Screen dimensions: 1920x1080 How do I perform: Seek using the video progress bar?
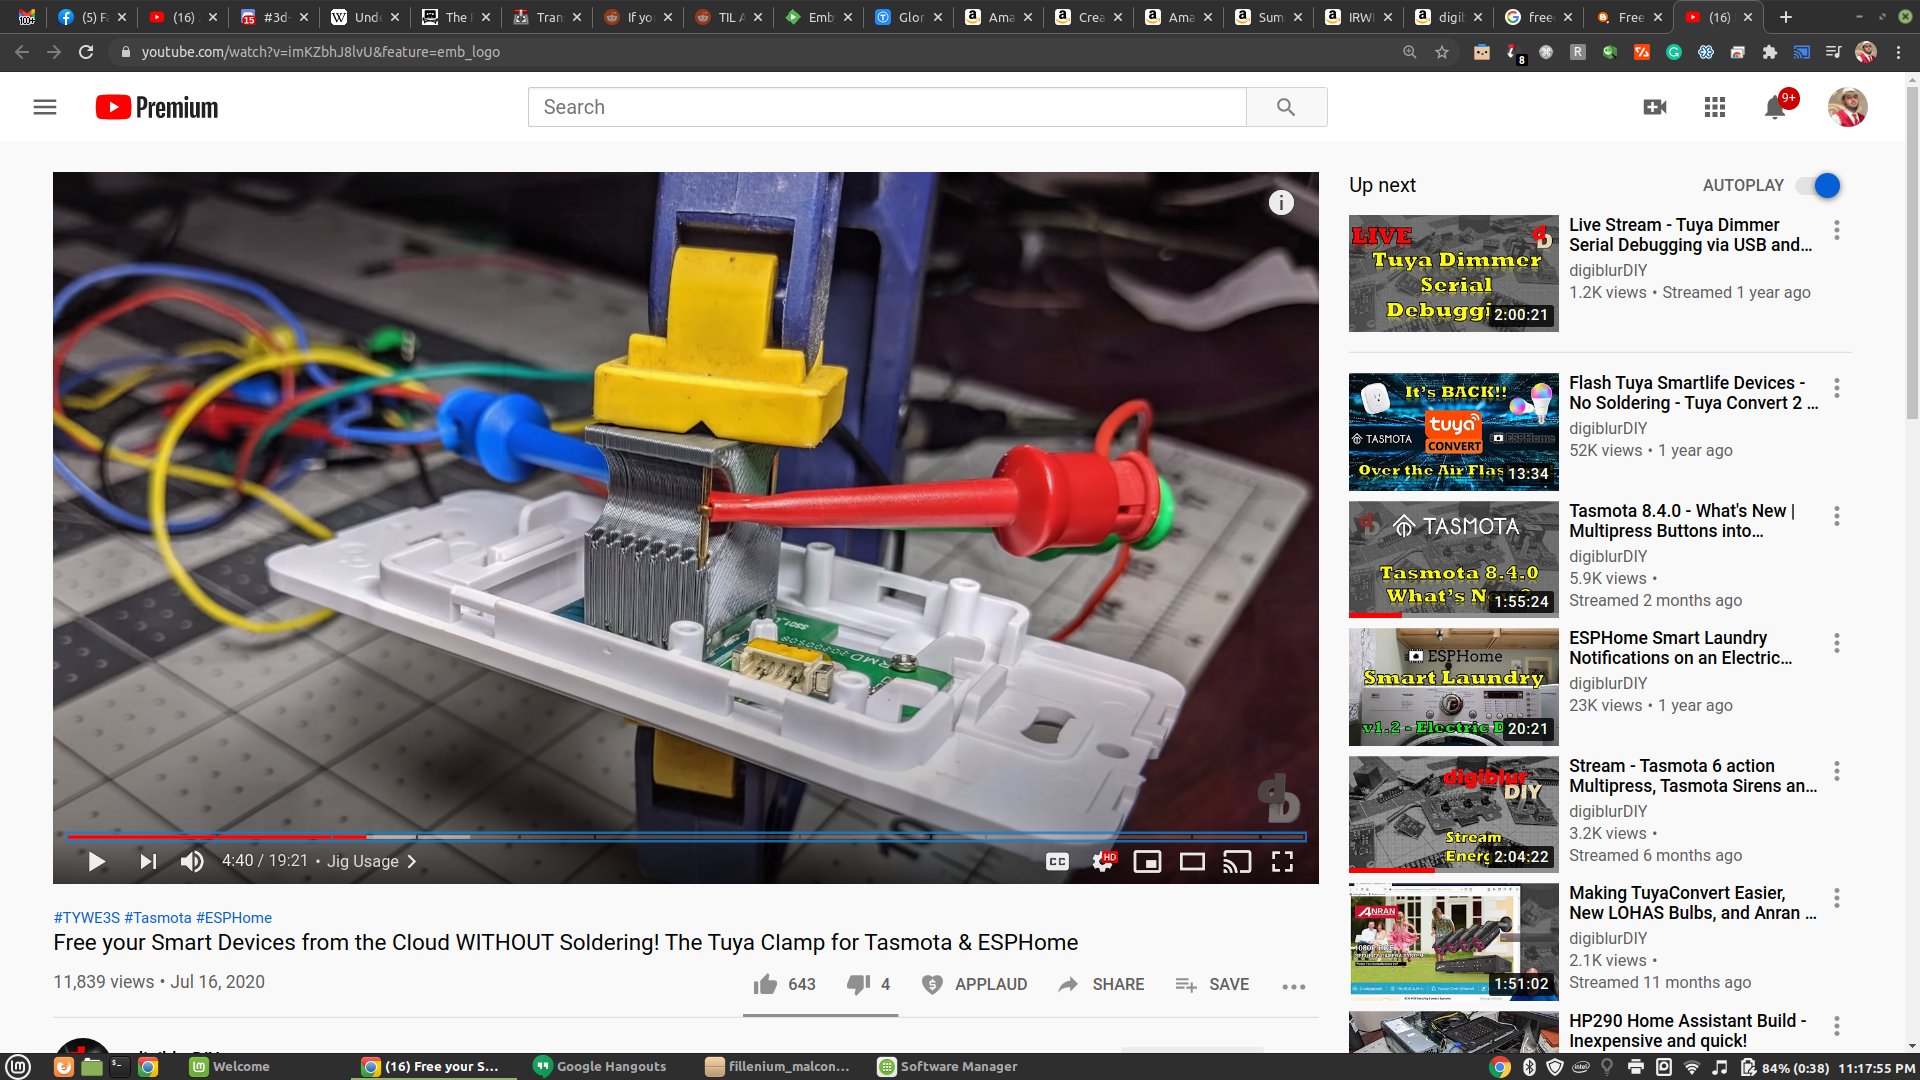pyautogui.click(x=685, y=836)
